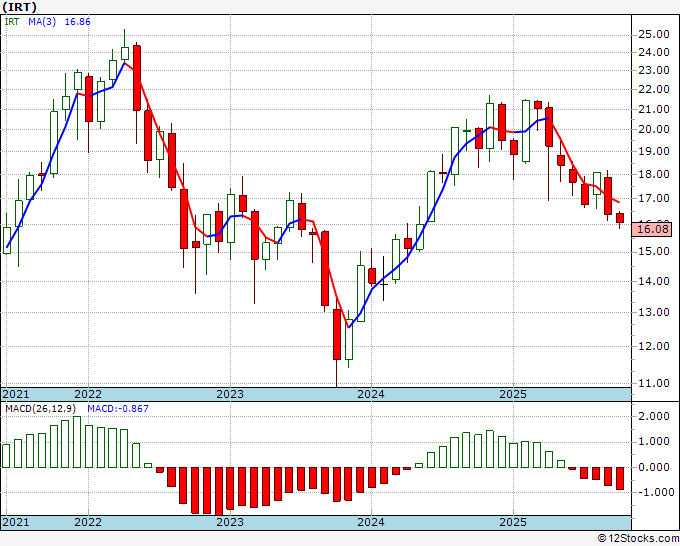The height and width of the screenshot is (546, 680).
Task: Click the 18.00 price axis label
Action: 654,174
